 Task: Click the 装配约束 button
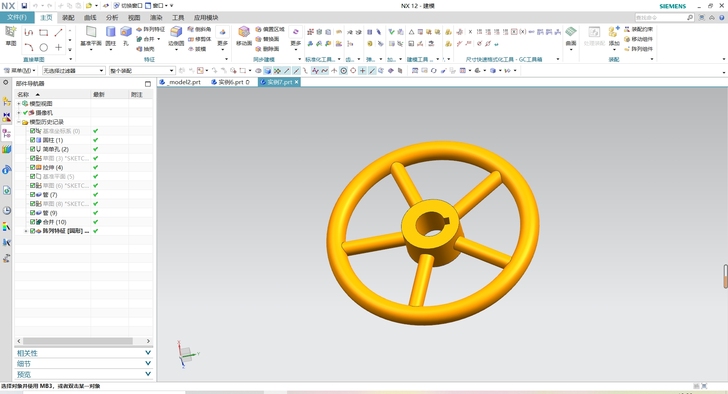(638, 29)
